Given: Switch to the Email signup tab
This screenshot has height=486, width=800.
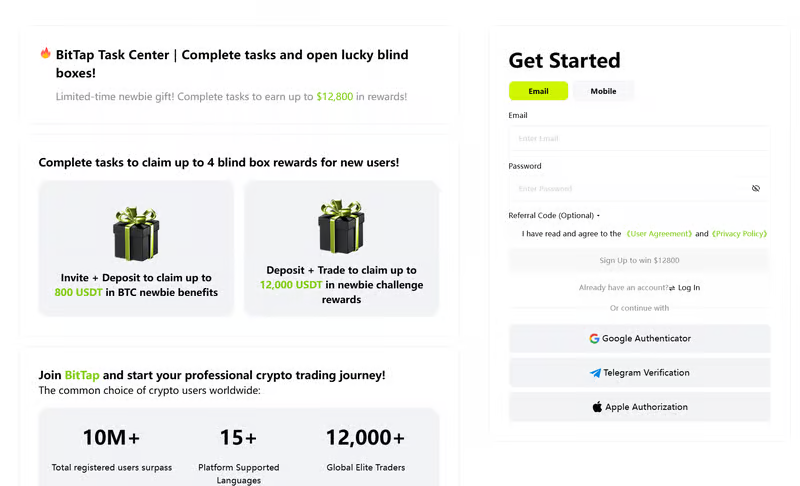Looking at the screenshot, I should 538,91.
